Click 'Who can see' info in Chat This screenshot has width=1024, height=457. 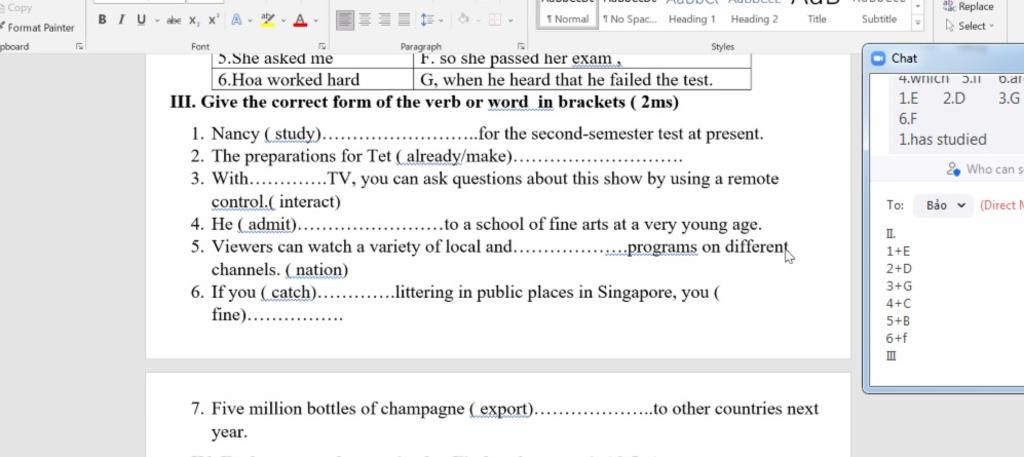(985, 169)
